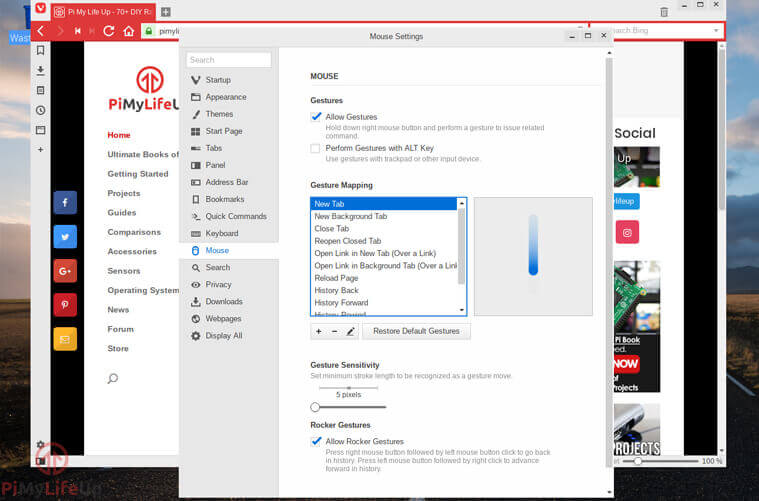Open Projects link on website

(x=124, y=193)
